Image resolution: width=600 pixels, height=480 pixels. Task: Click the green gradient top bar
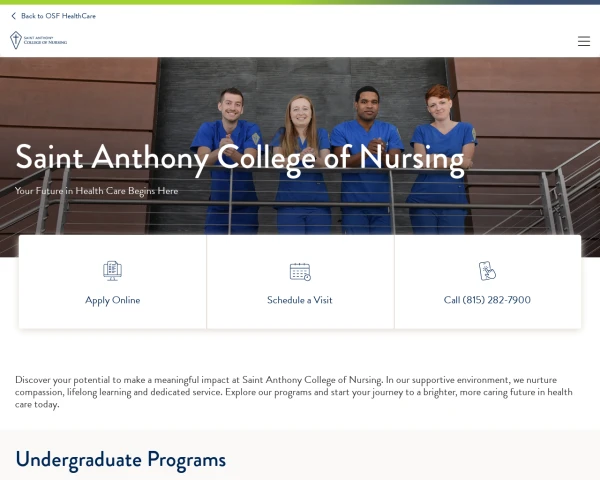click(x=300, y=2)
